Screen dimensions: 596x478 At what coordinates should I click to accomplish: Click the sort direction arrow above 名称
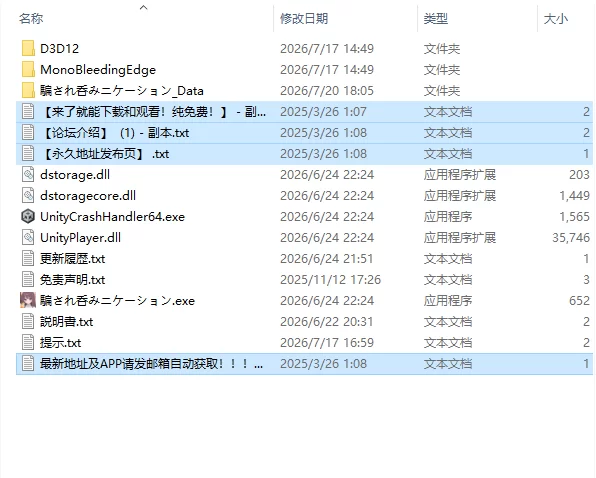pyautogui.click(x=143, y=7)
